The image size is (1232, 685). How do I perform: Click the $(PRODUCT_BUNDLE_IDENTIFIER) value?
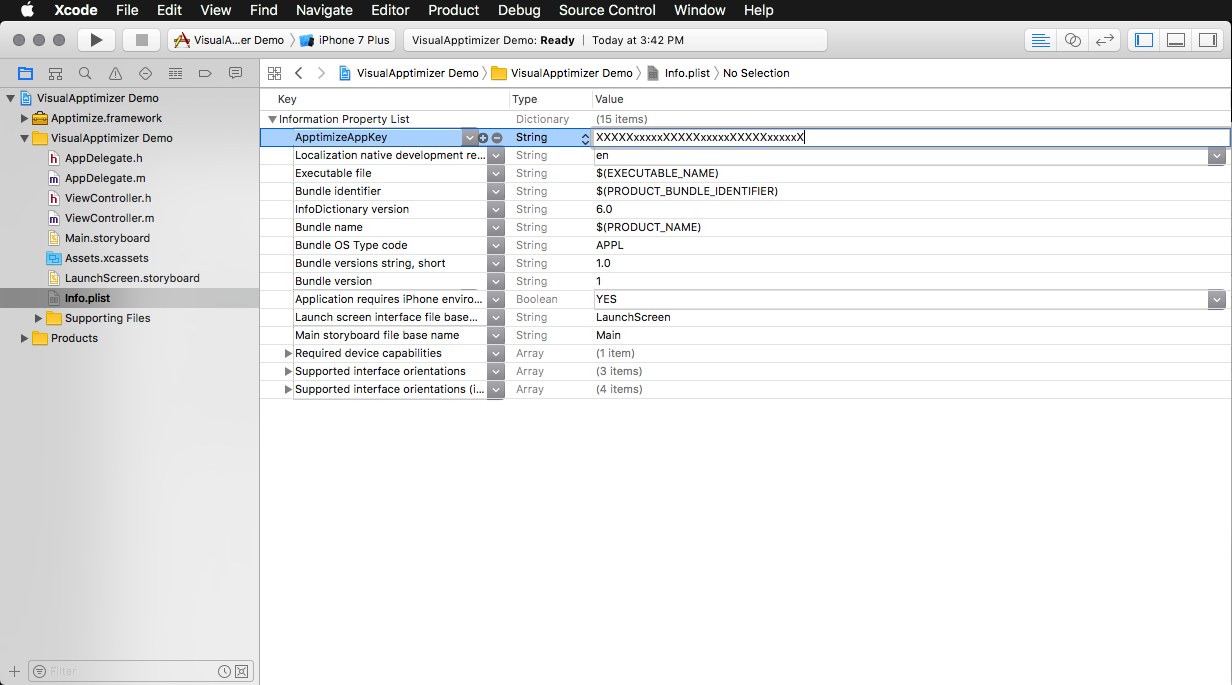[x=687, y=191]
